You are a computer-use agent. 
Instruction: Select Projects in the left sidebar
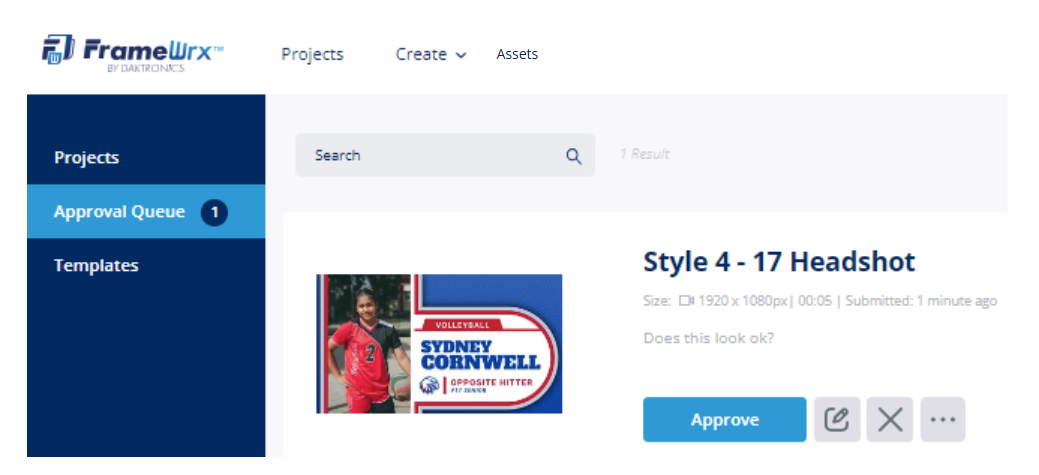coord(86,158)
